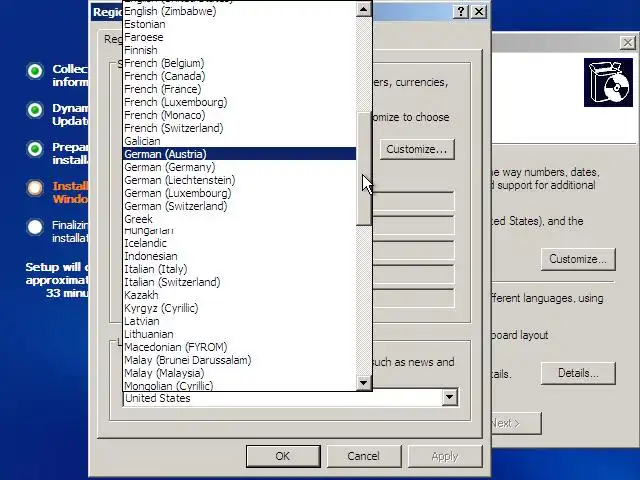
Task: Click the Cancel button
Action: coord(364,456)
